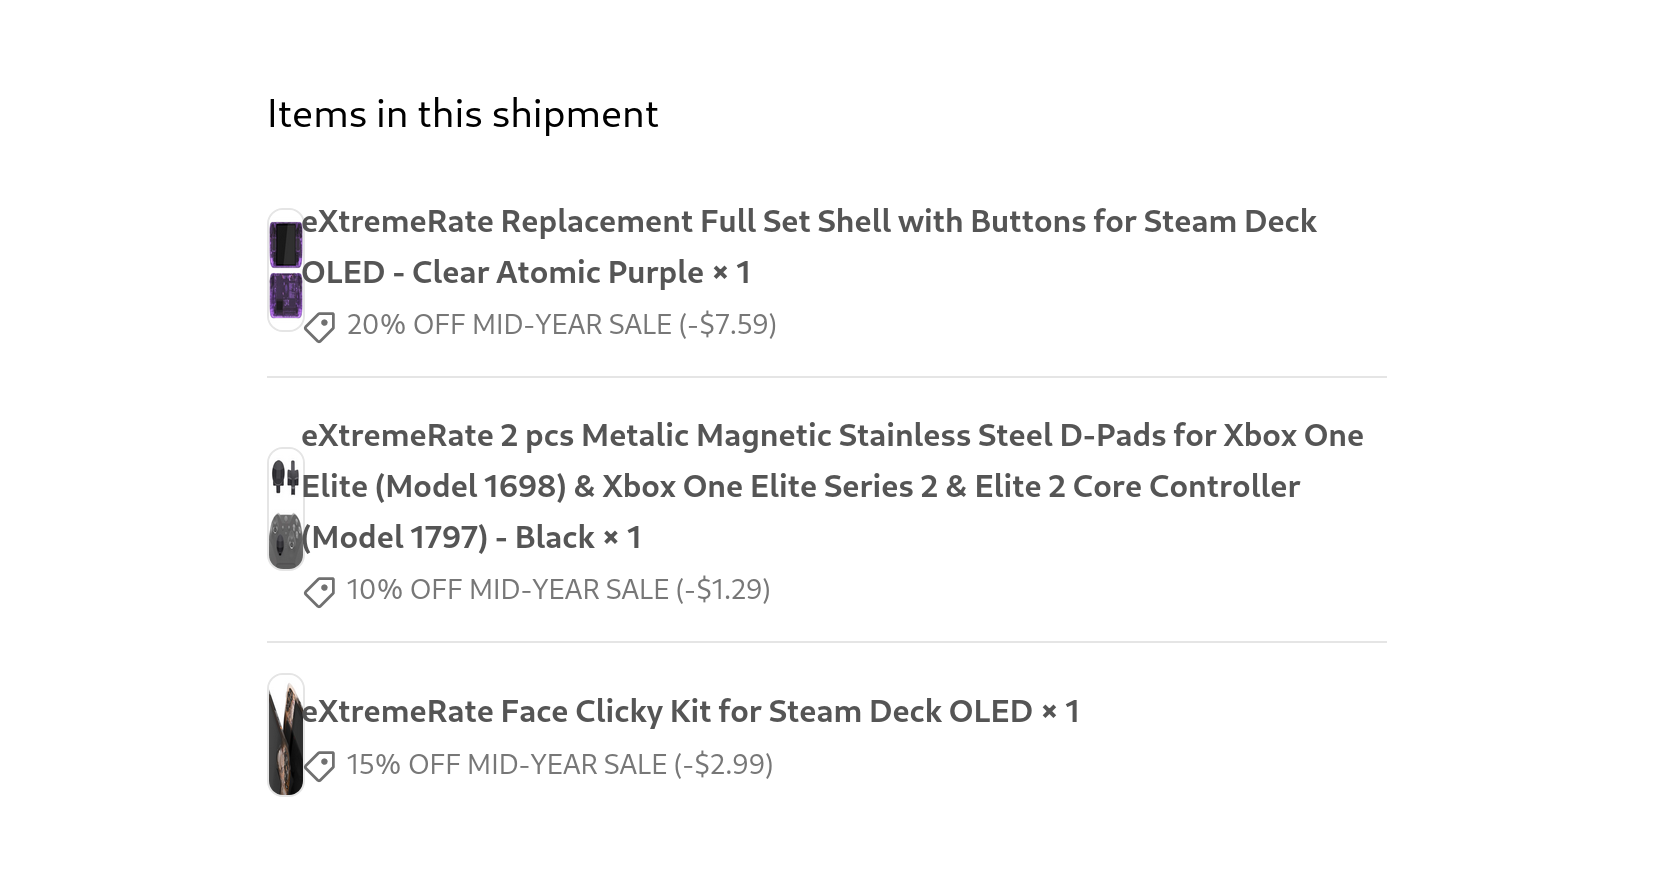Click the divider line below the 10% OFF row
The height and width of the screenshot is (876, 1654).
tap(827, 642)
